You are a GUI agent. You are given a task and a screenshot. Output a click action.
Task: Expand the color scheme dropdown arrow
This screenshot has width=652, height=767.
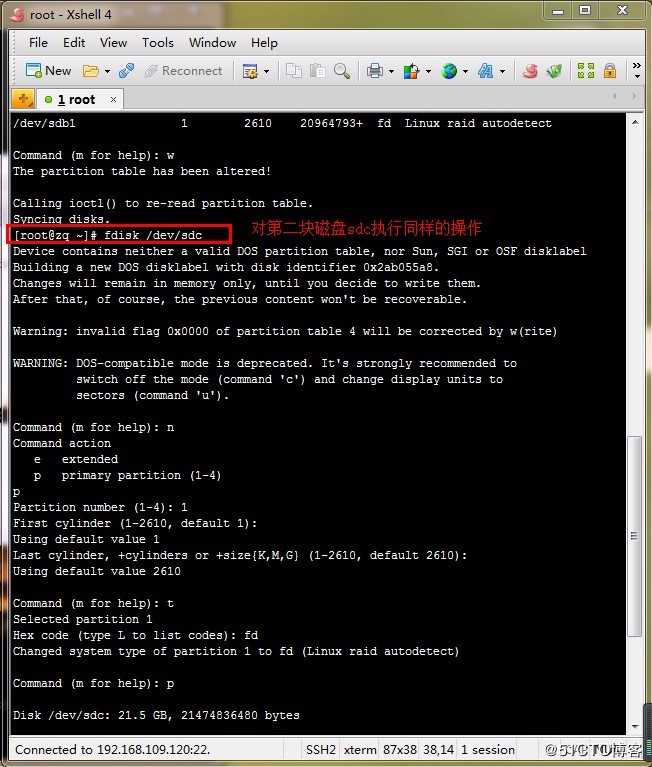coord(428,72)
